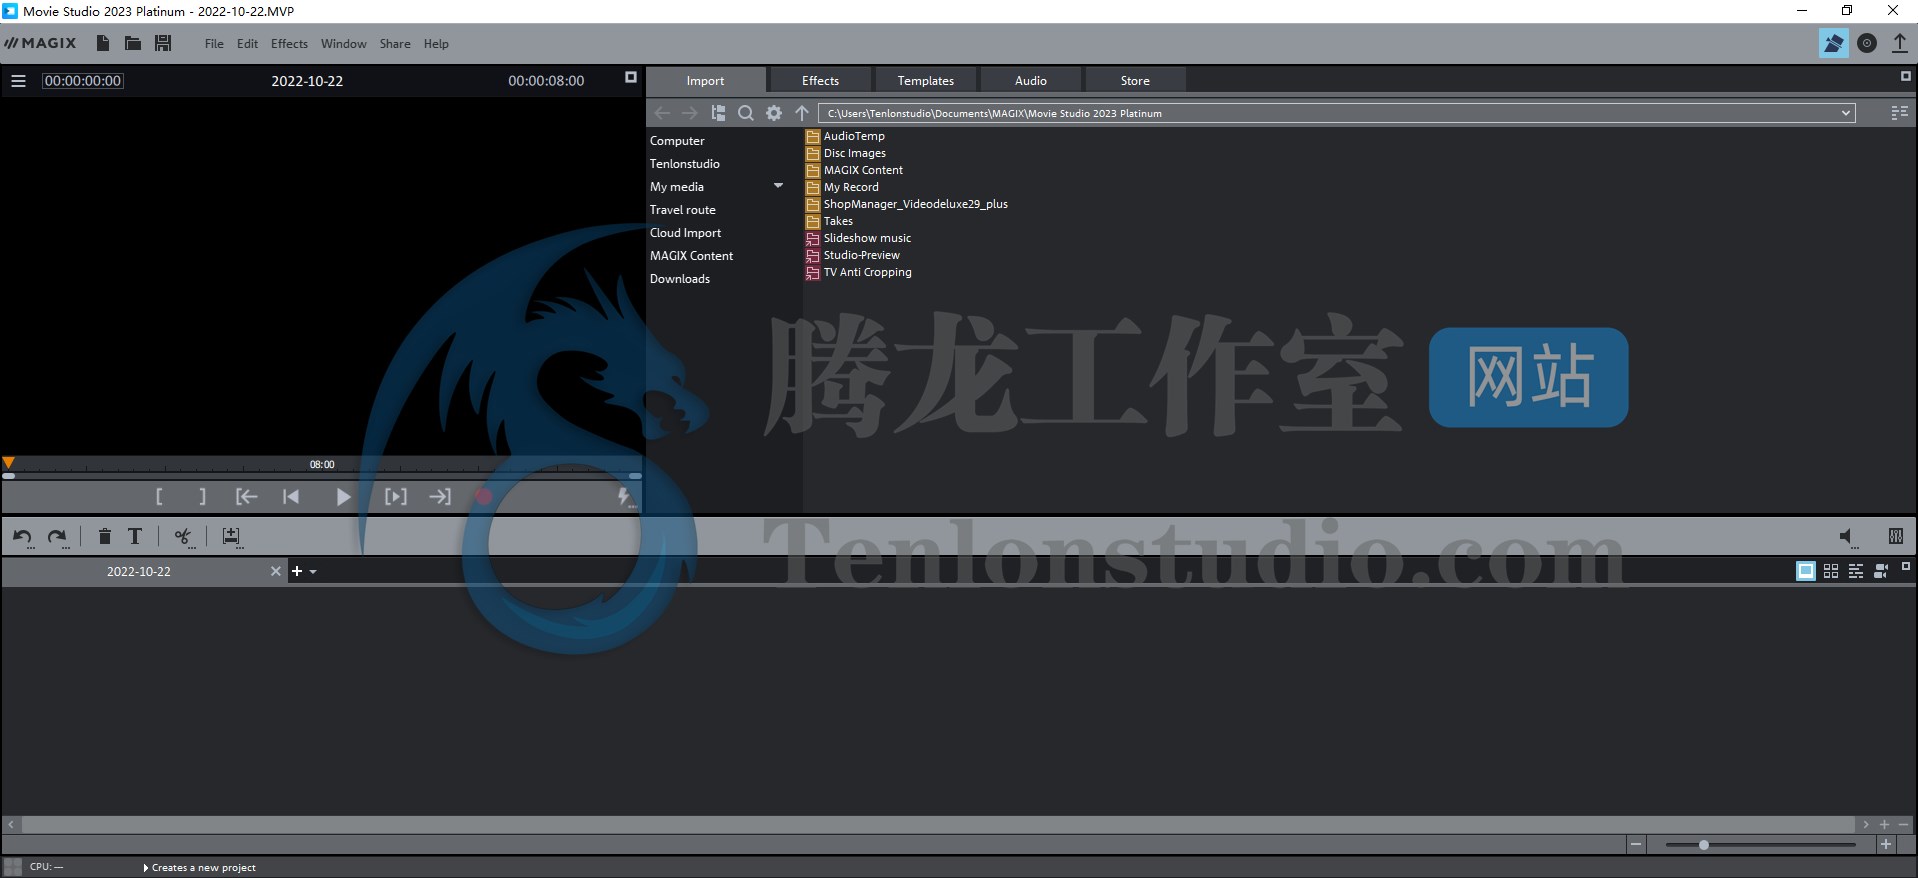Open the circular burn disc icon
The image size is (1918, 878).
1867,43
